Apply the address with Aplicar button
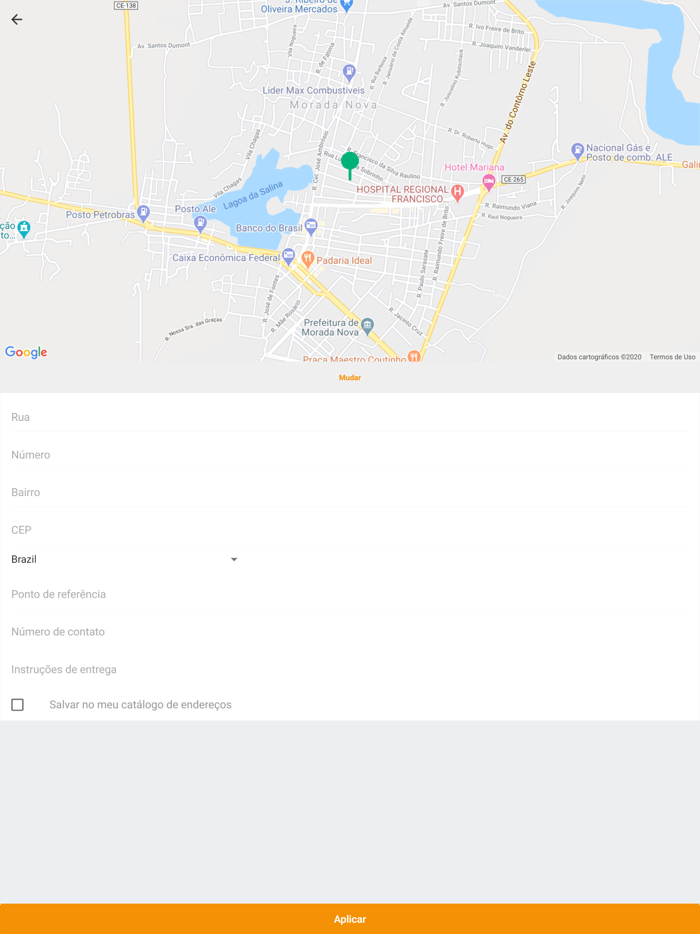Image resolution: width=700 pixels, height=934 pixels. coord(350,919)
